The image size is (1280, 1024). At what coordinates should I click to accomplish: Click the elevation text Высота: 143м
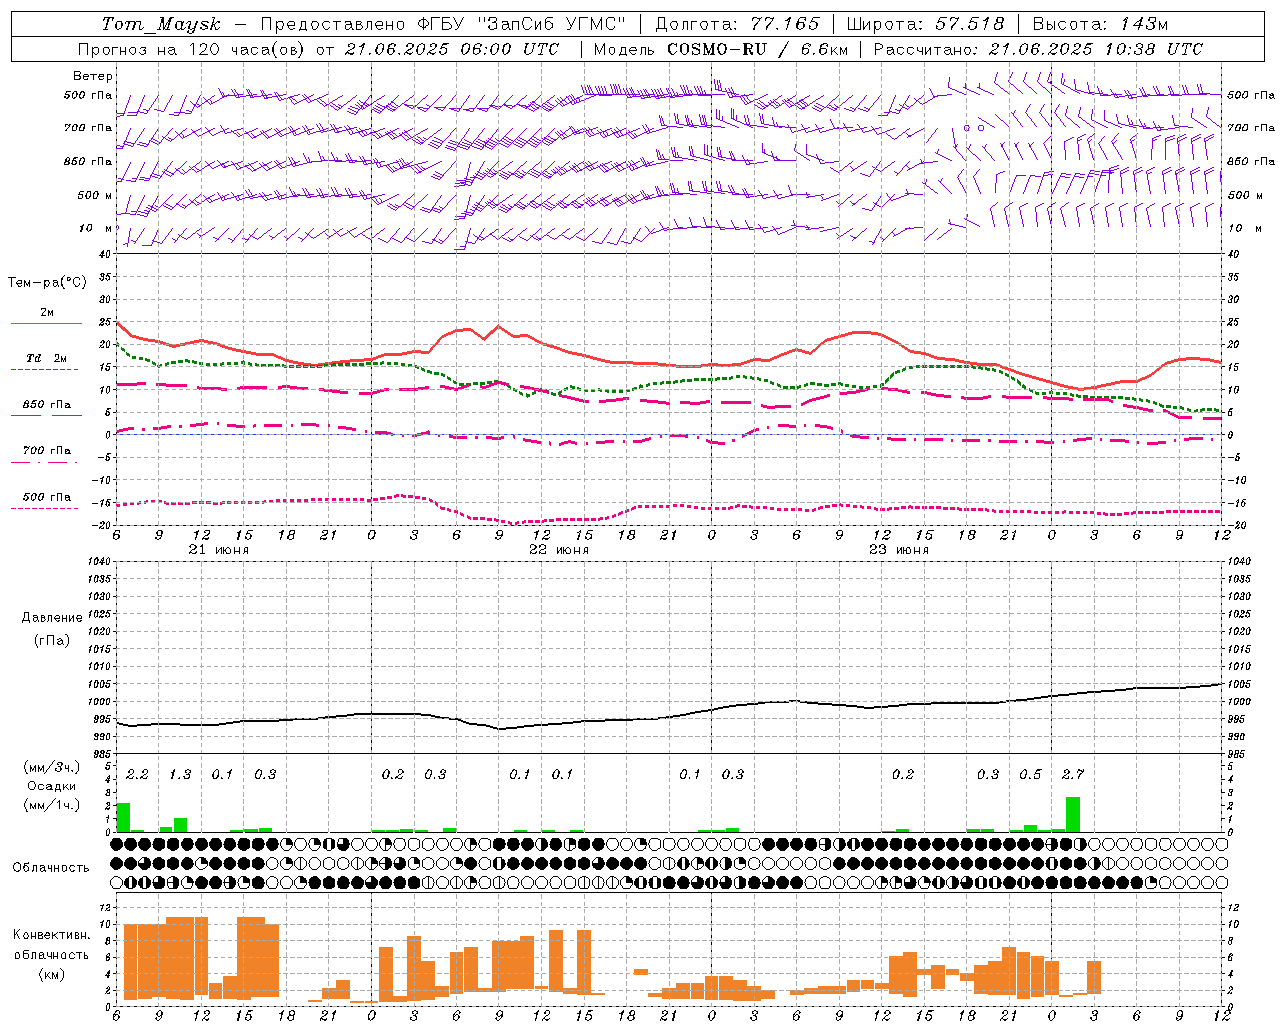1100,24
